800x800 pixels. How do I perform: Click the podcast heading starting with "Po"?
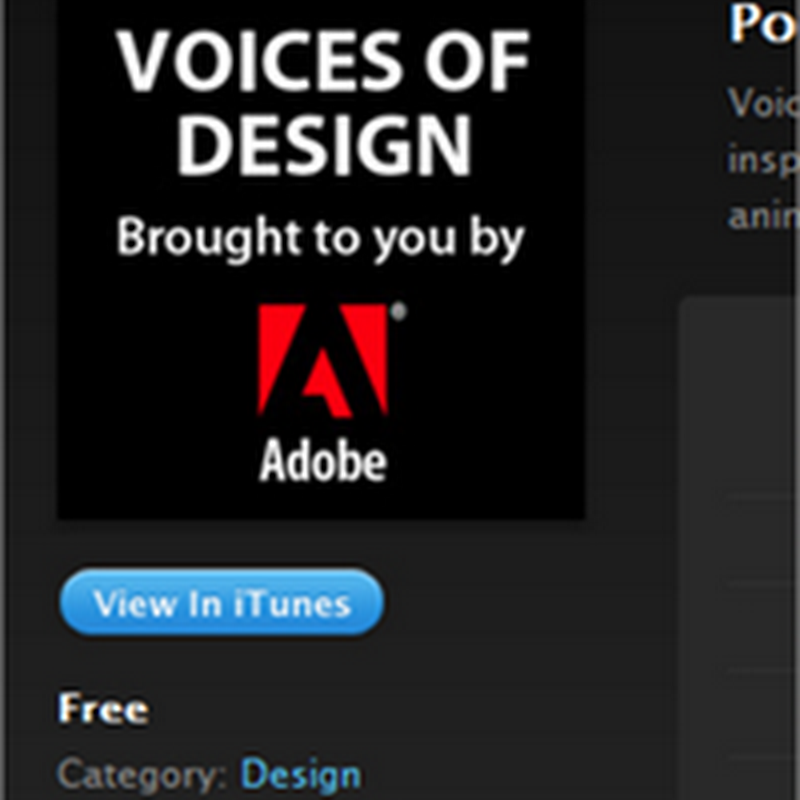pos(764,24)
